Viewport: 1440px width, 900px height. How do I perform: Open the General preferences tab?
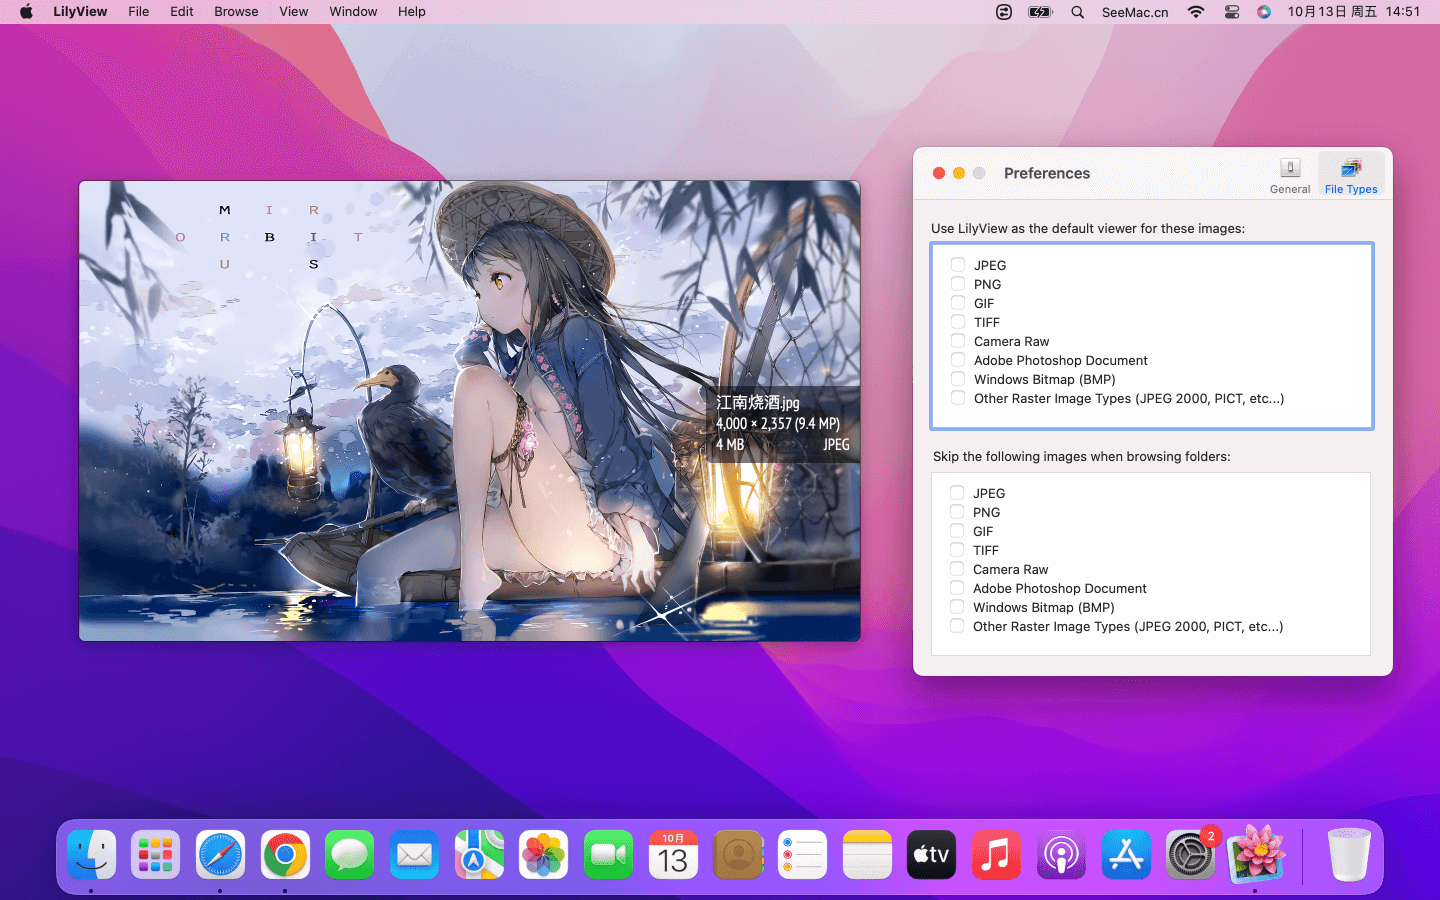click(1289, 175)
